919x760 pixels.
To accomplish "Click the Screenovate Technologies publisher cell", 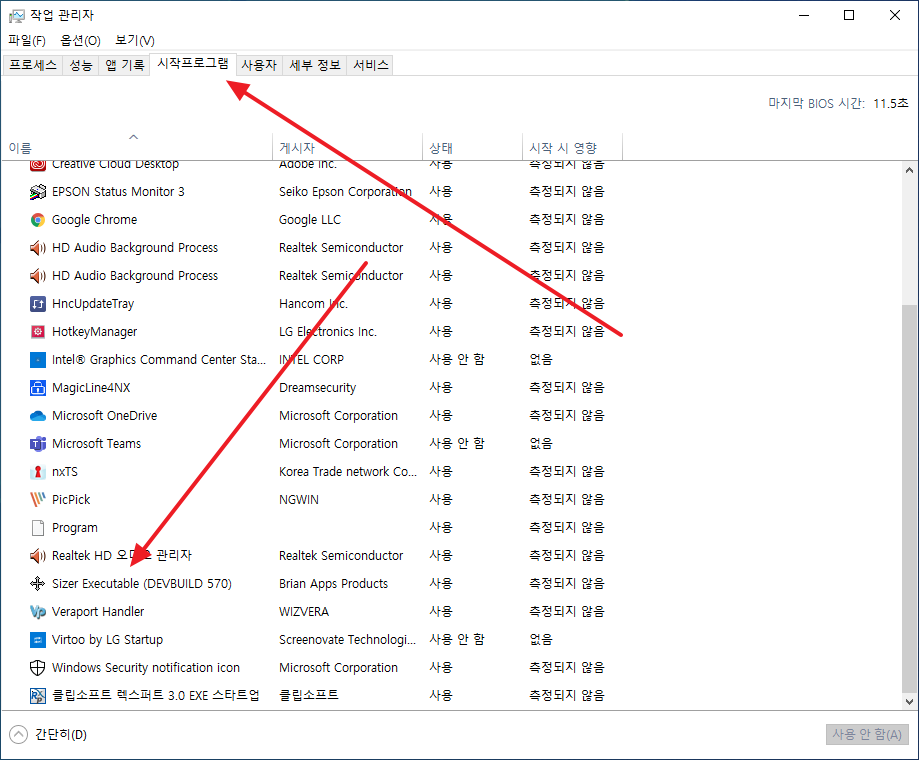I will pyautogui.click(x=348, y=640).
